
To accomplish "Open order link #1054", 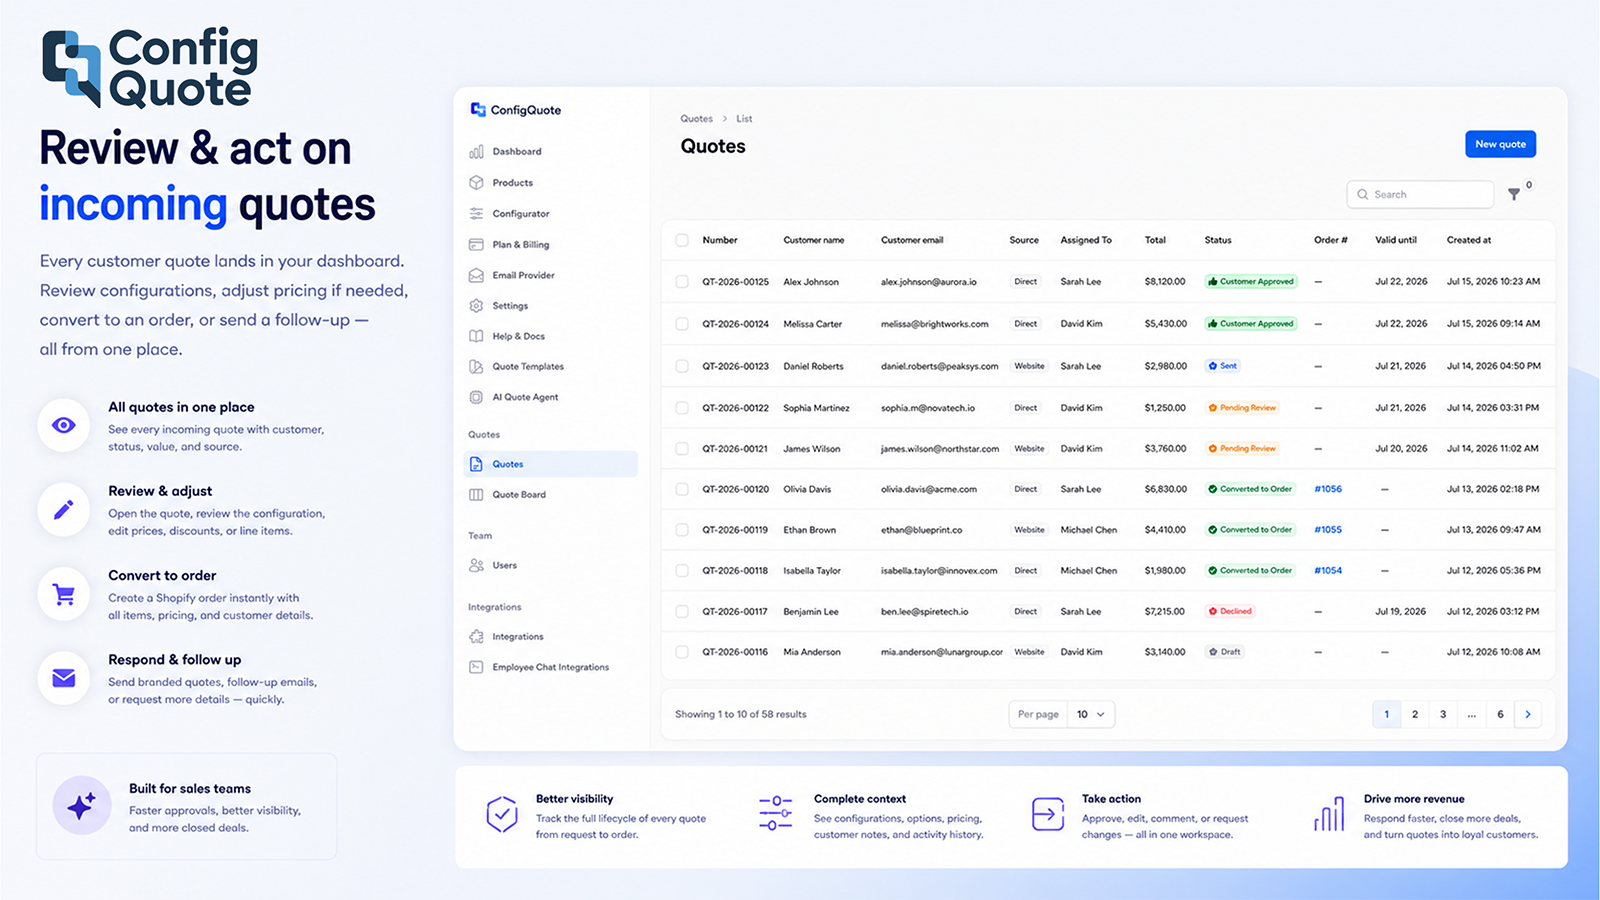I will pyautogui.click(x=1328, y=571).
